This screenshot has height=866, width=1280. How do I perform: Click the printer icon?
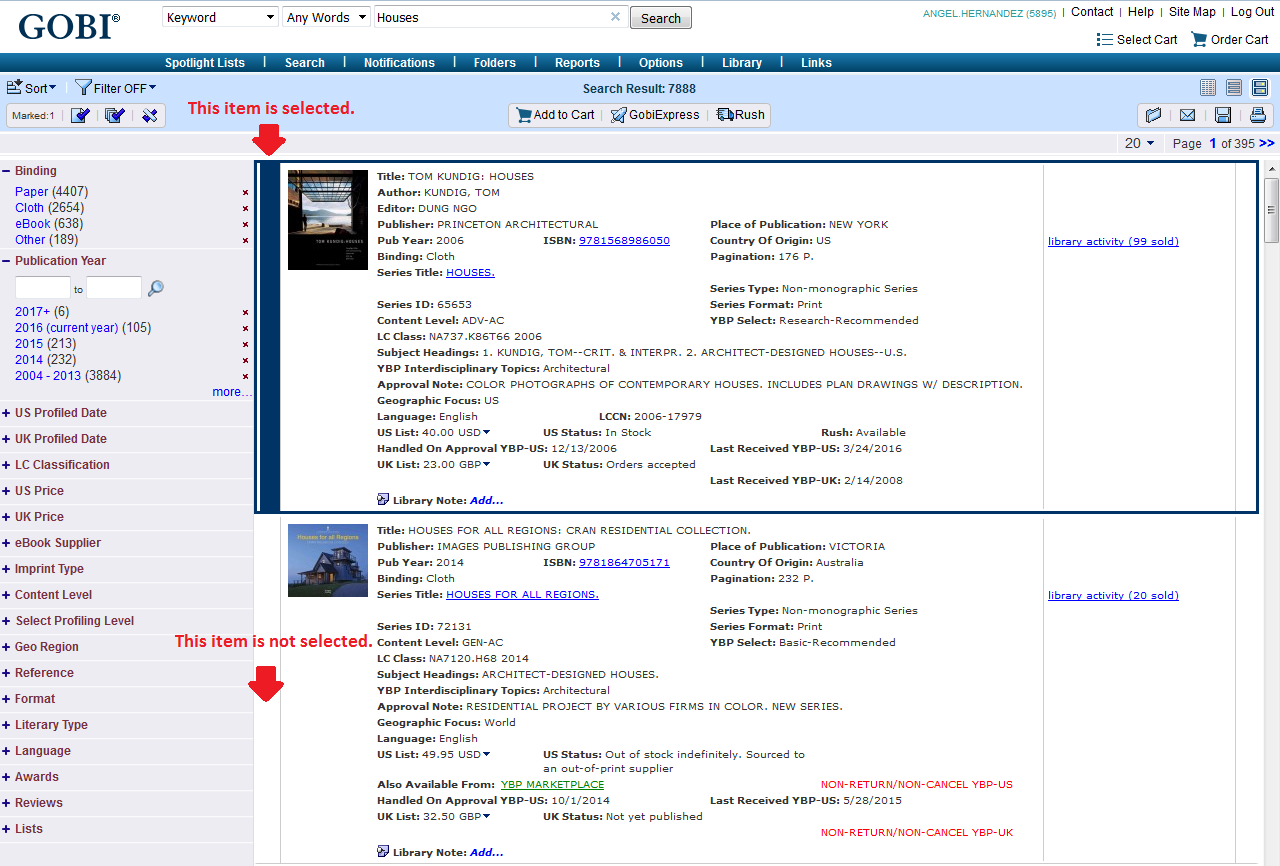pyautogui.click(x=1258, y=115)
